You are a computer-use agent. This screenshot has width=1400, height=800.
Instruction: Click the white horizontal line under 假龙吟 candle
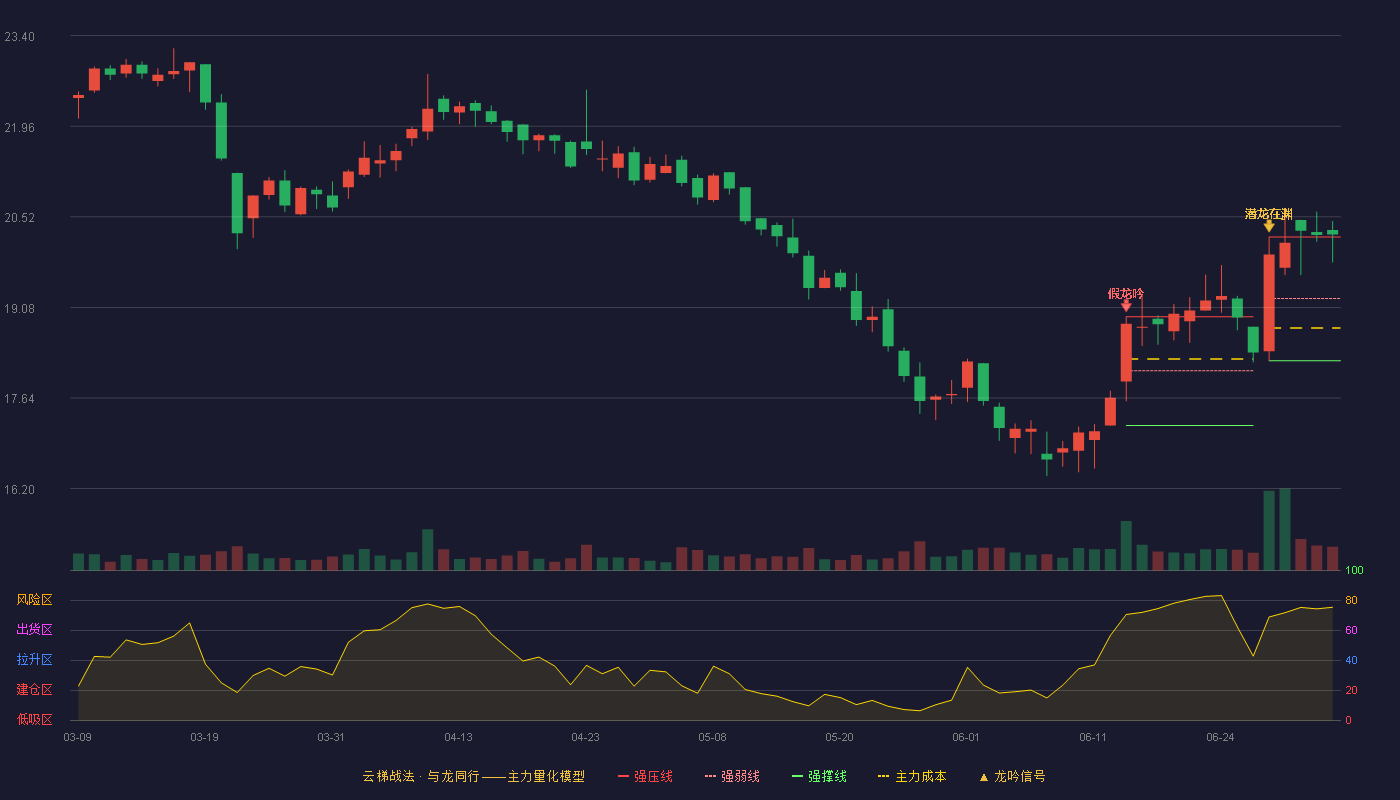[x=1189, y=425]
